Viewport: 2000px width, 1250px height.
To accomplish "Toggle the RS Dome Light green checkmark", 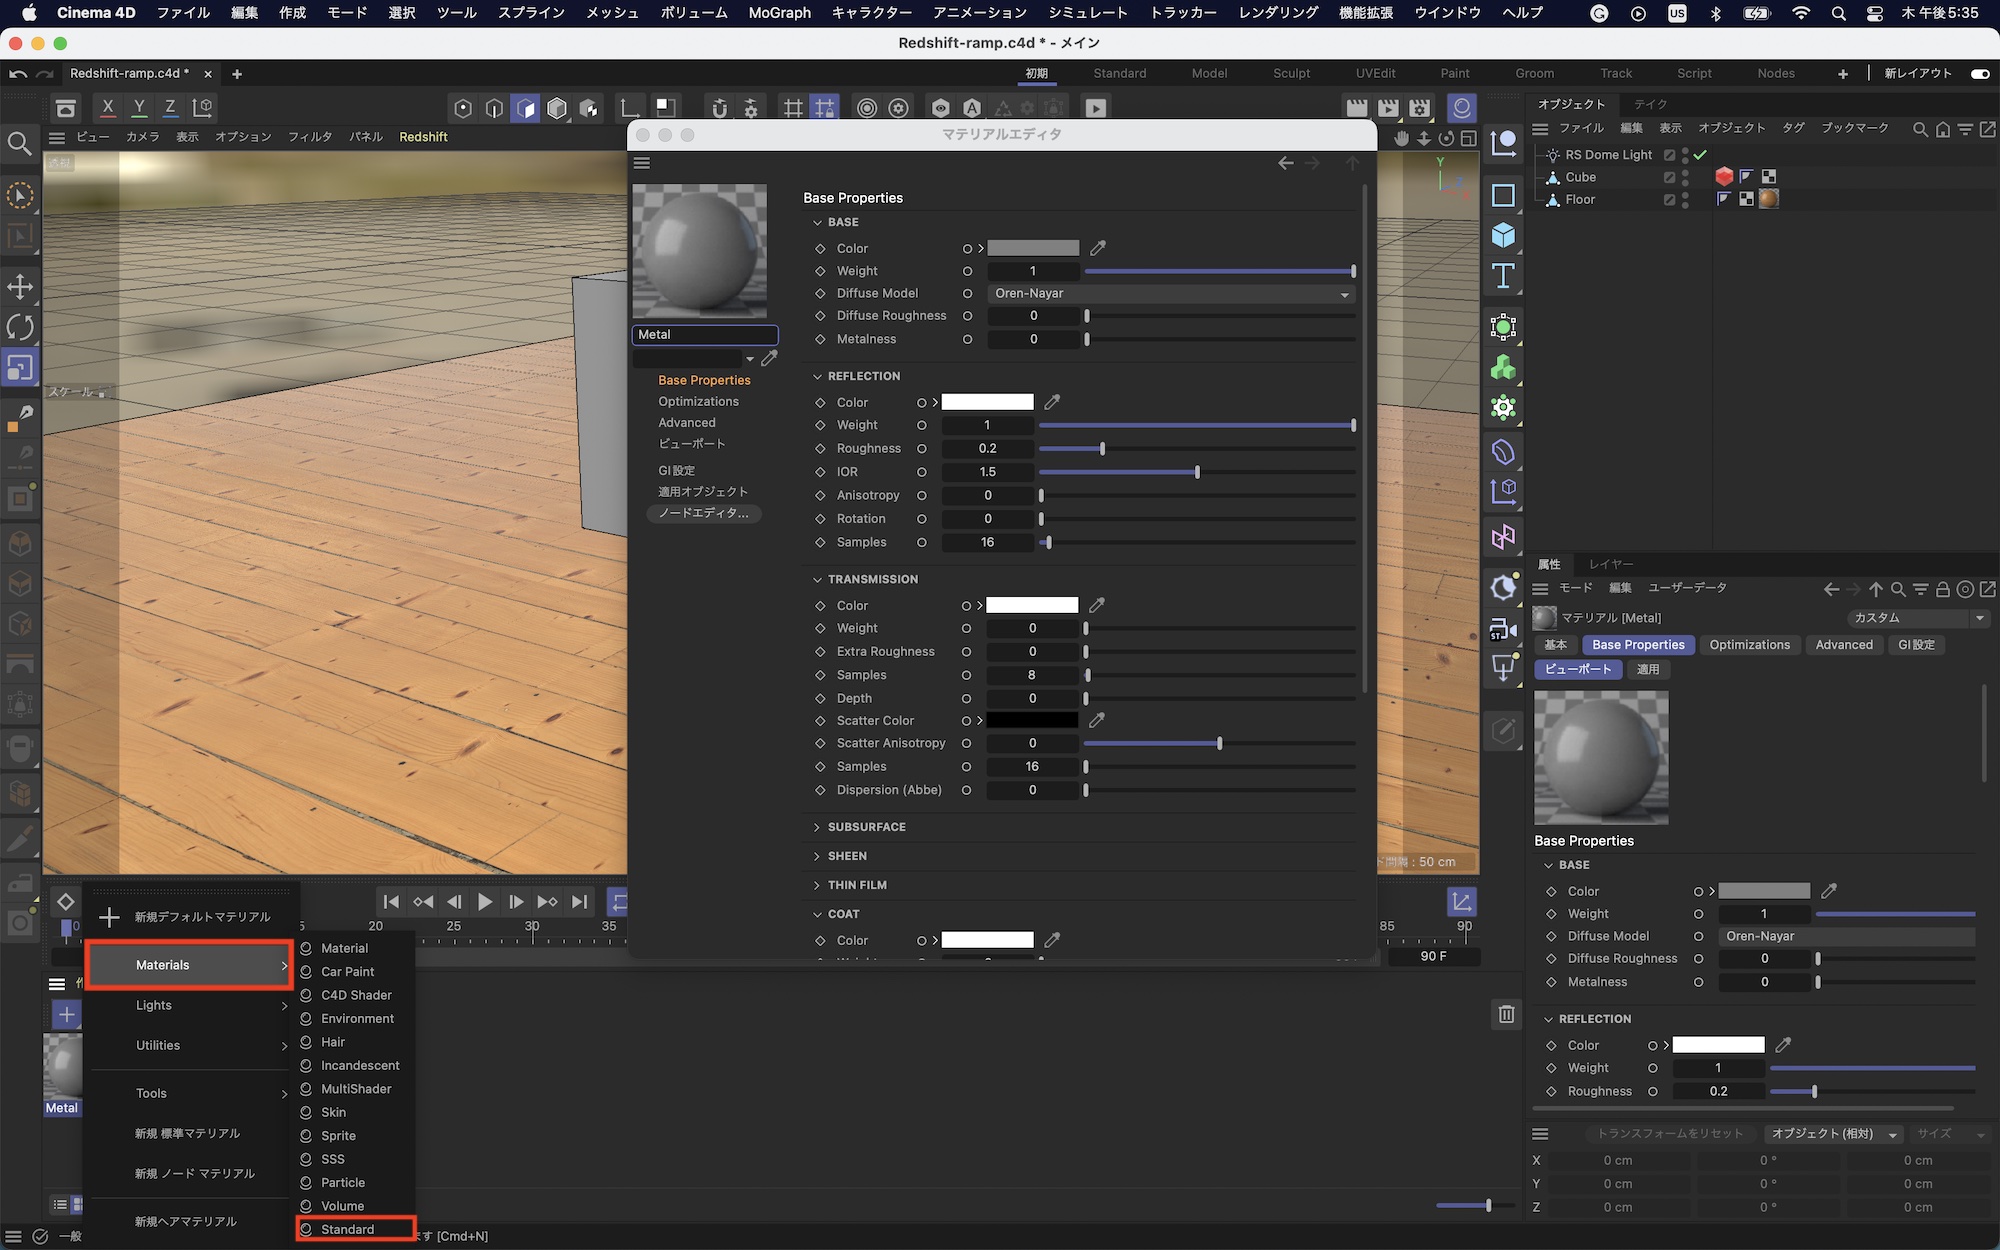I will [x=1700, y=155].
